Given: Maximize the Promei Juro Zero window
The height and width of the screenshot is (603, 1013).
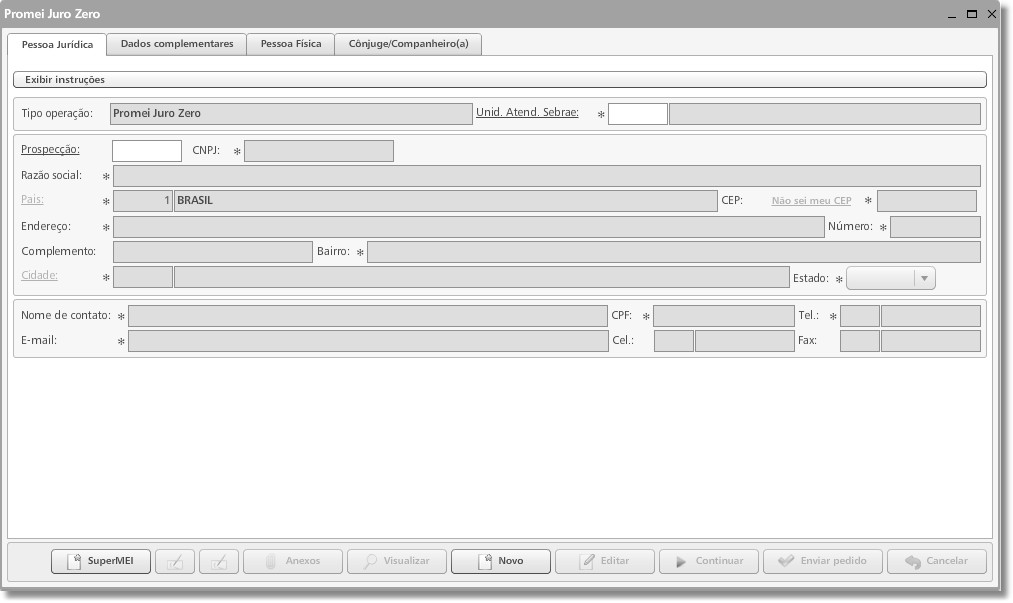Looking at the screenshot, I should 972,14.
